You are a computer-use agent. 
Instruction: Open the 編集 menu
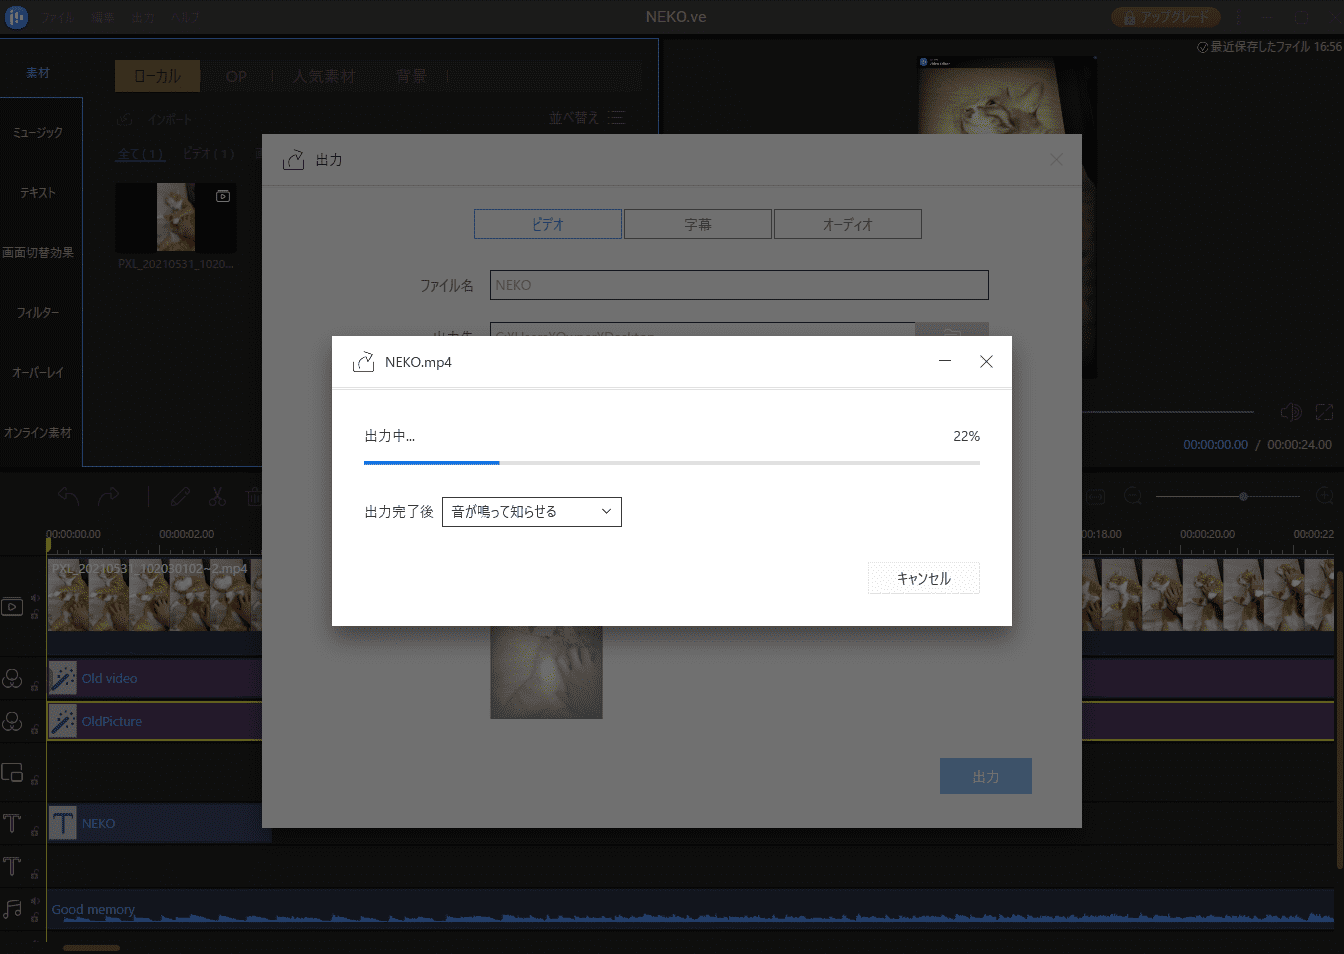pyautogui.click(x=103, y=17)
